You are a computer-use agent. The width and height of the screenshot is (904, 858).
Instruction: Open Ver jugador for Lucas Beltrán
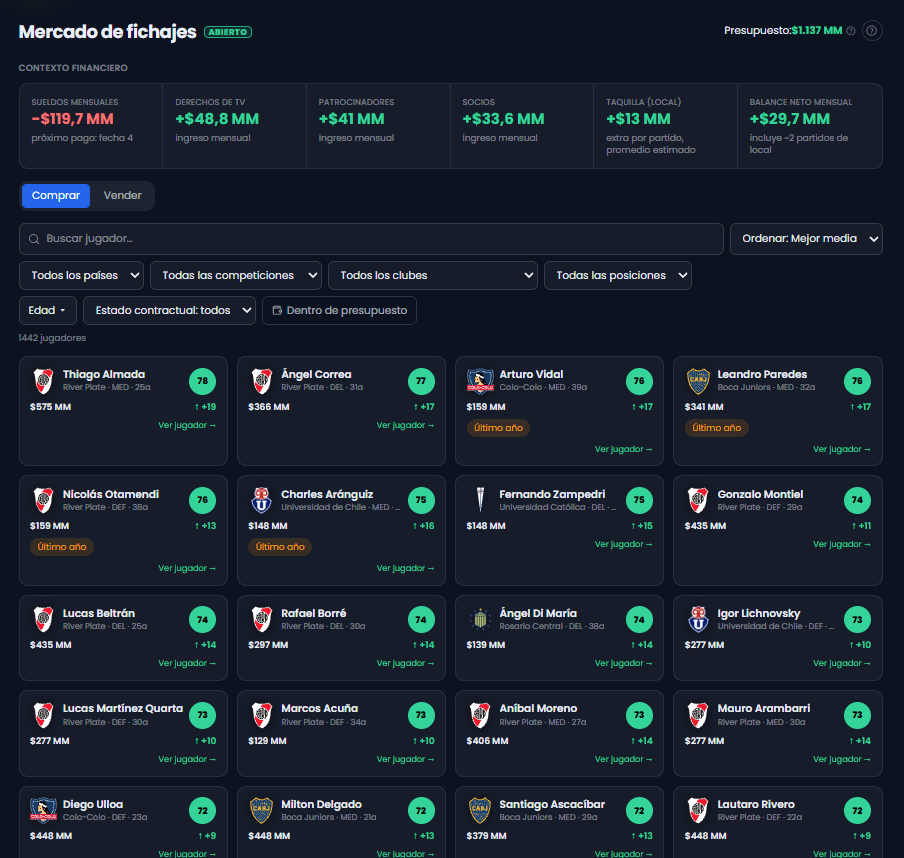[187, 663]
